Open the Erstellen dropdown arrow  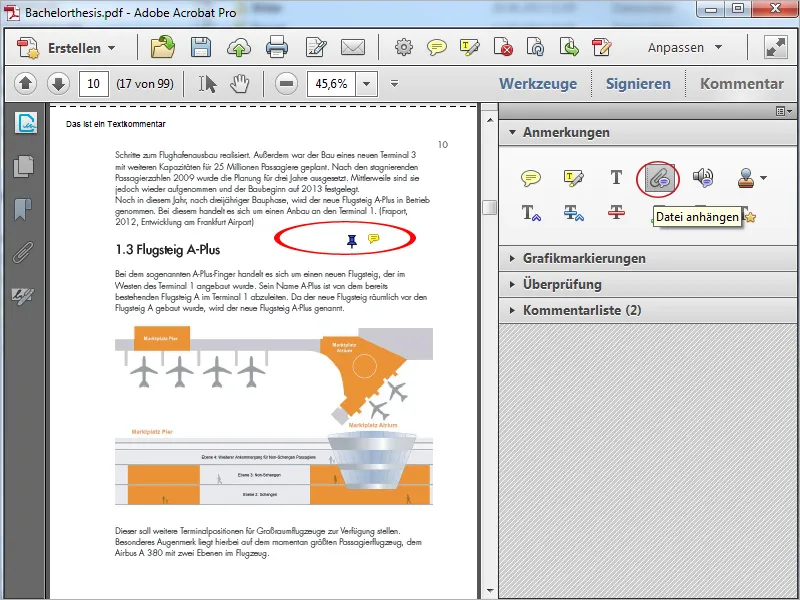112,48
